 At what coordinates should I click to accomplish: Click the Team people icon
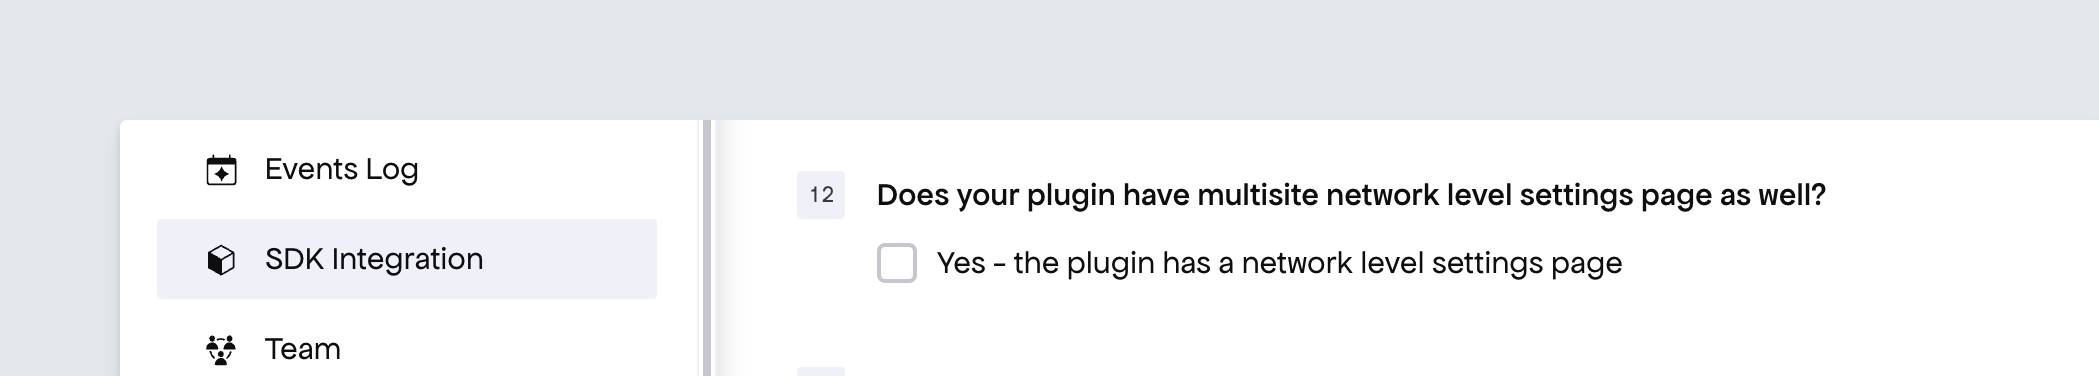coord(221,349)
